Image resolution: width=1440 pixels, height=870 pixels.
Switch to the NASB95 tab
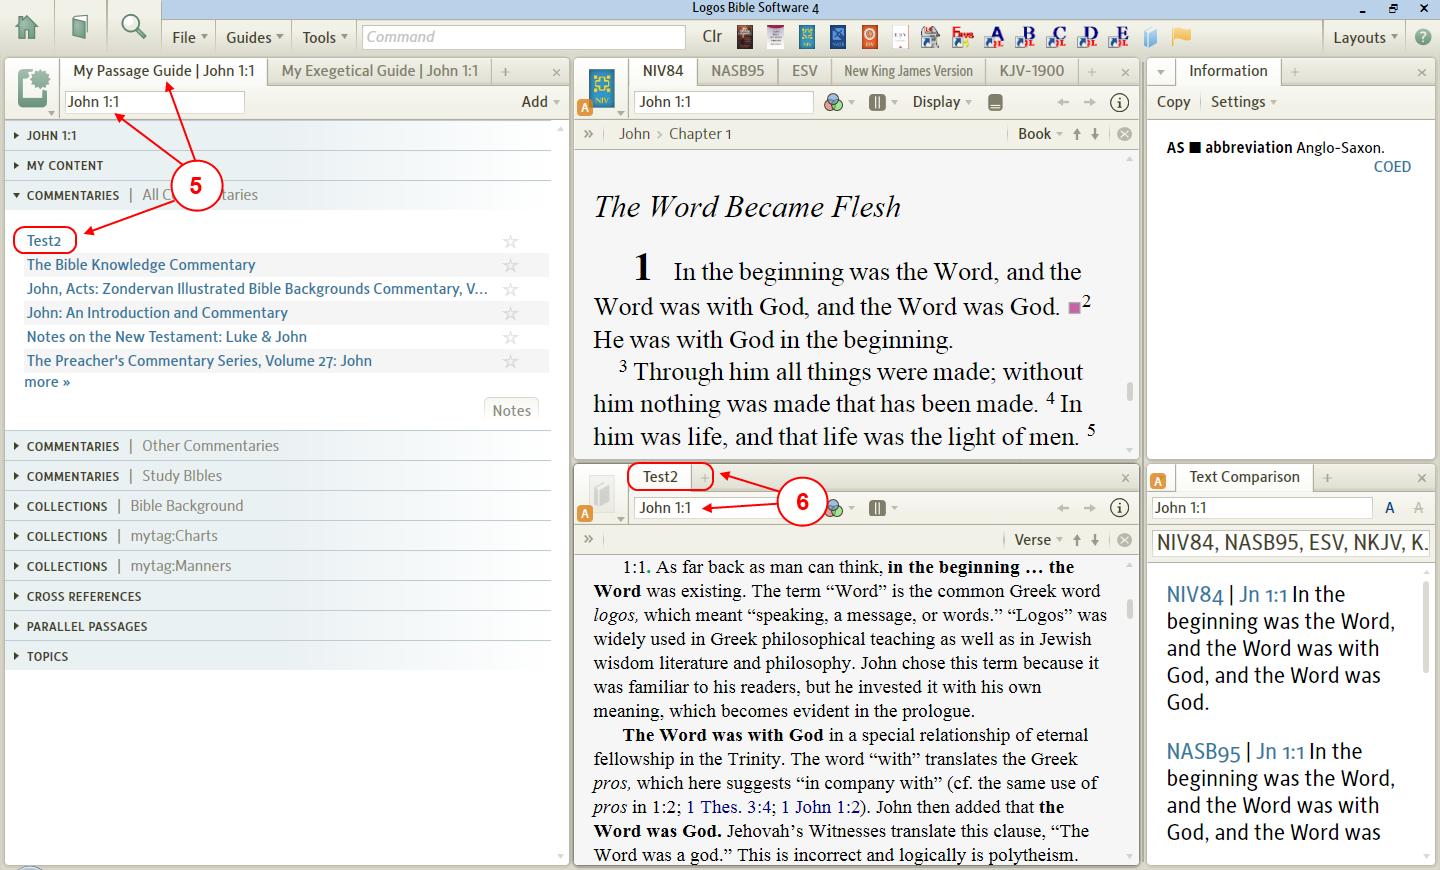click(737, 71)
